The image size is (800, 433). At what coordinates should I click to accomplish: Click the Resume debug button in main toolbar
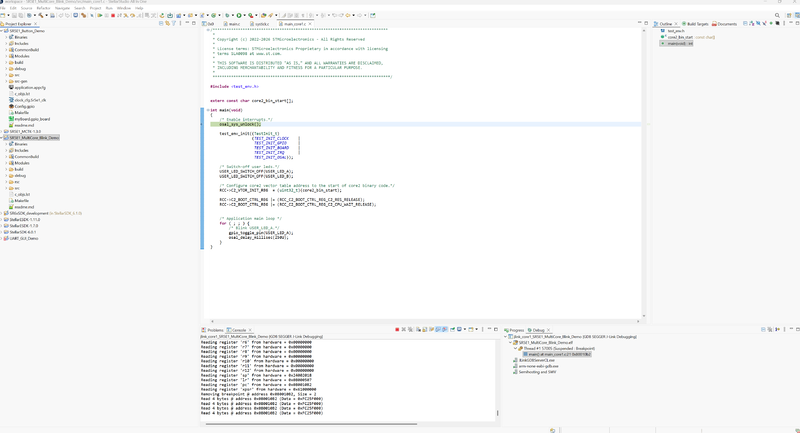click(99, 15)
